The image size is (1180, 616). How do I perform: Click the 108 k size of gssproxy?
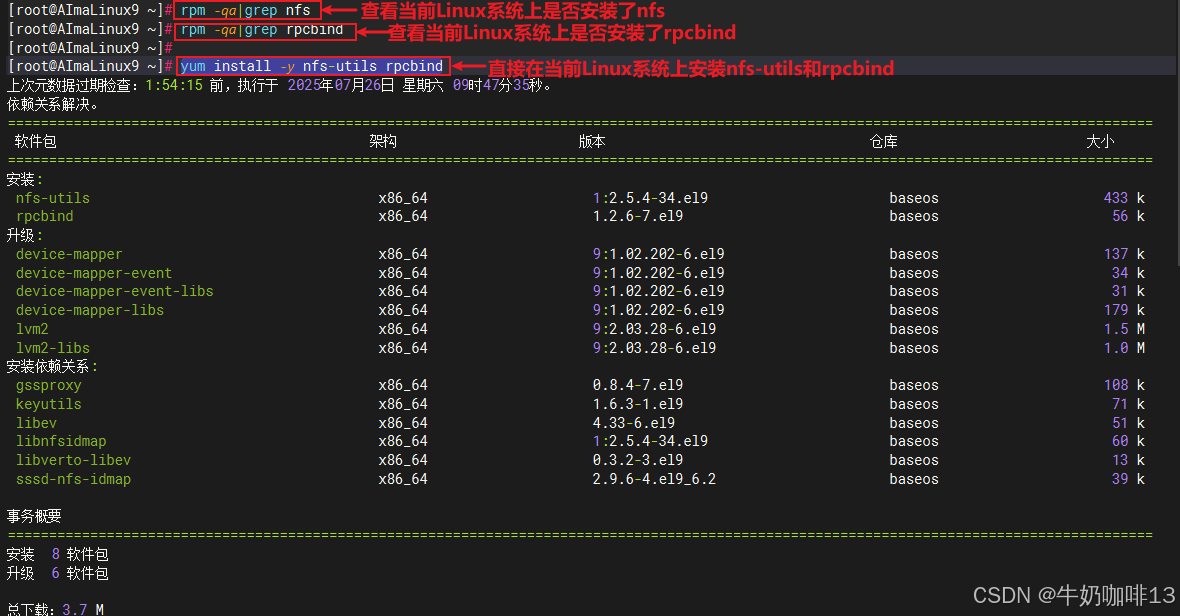pyautogui.click(x=1124, y=385)
